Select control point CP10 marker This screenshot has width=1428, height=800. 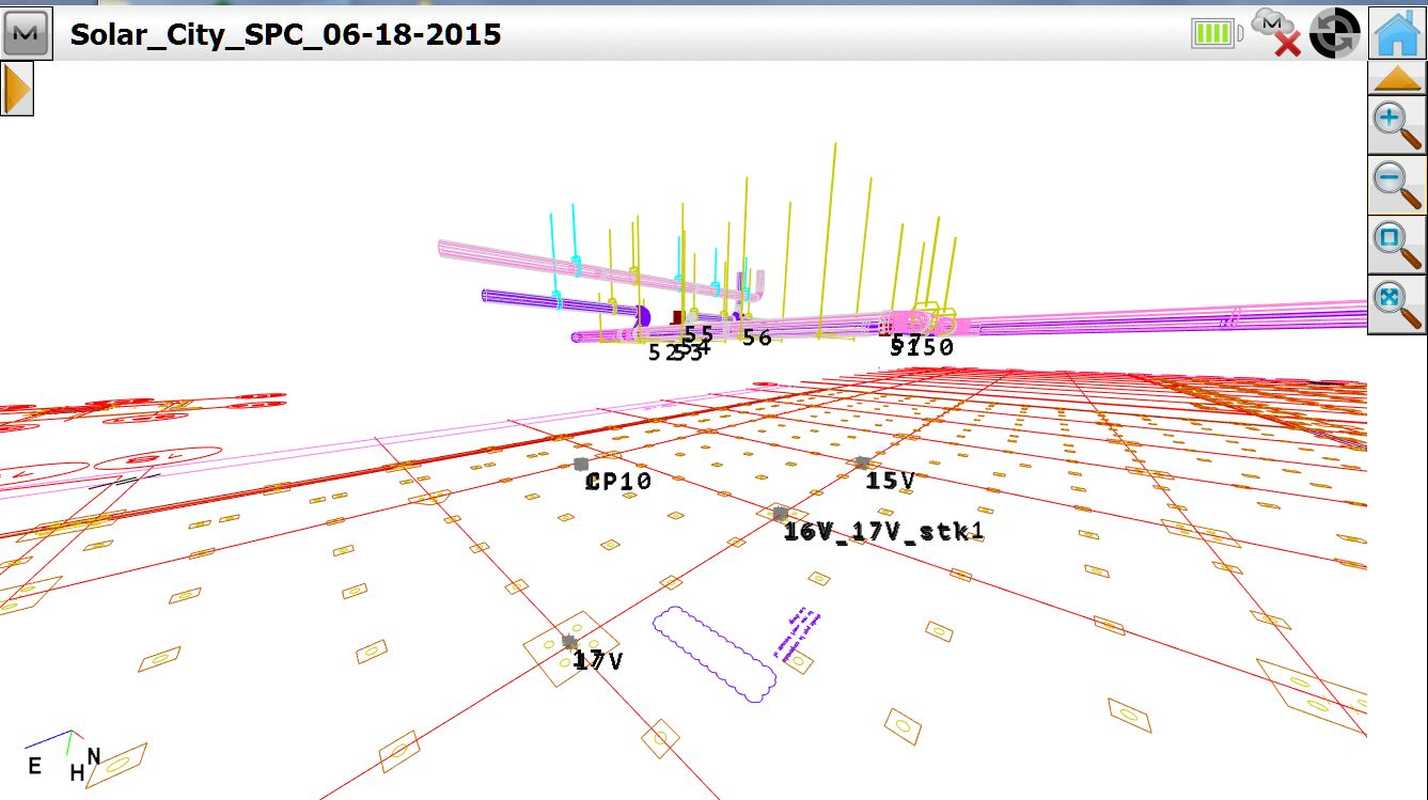tap(582, 465)
